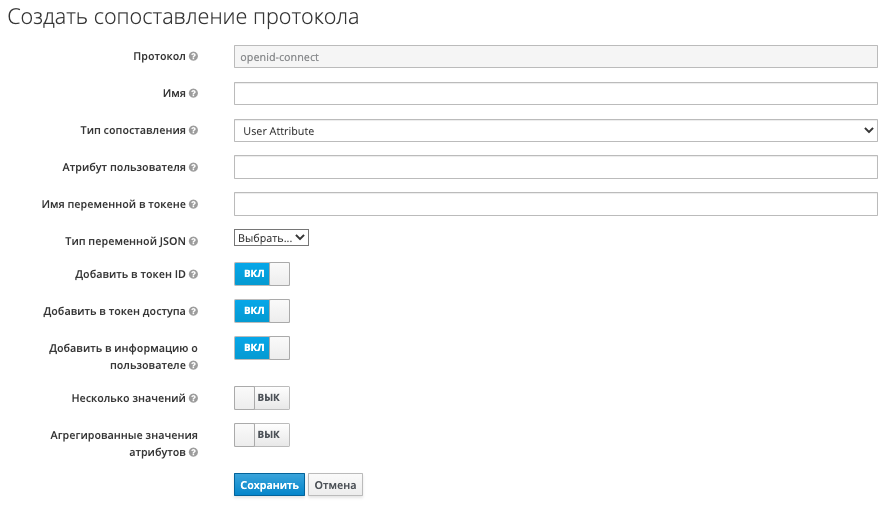Show help for Атрибут пользователя
Image resolution: width=892 pixels, height=506 pixels.
tap(193, 167)
